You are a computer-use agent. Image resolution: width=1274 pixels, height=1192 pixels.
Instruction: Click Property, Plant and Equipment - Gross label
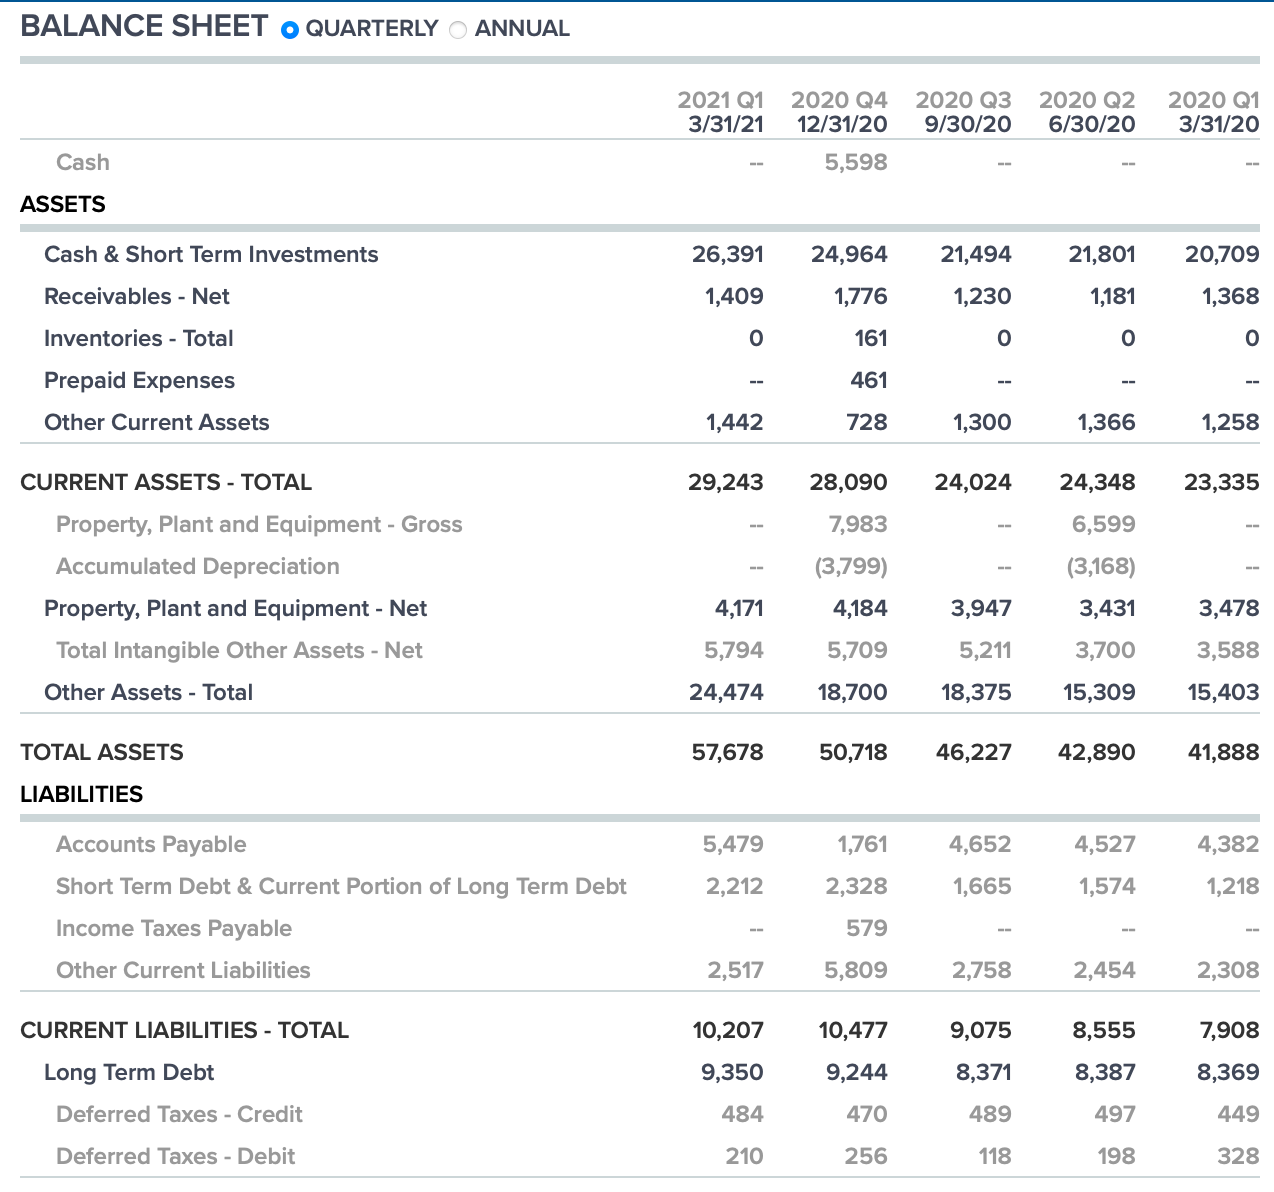259,524
